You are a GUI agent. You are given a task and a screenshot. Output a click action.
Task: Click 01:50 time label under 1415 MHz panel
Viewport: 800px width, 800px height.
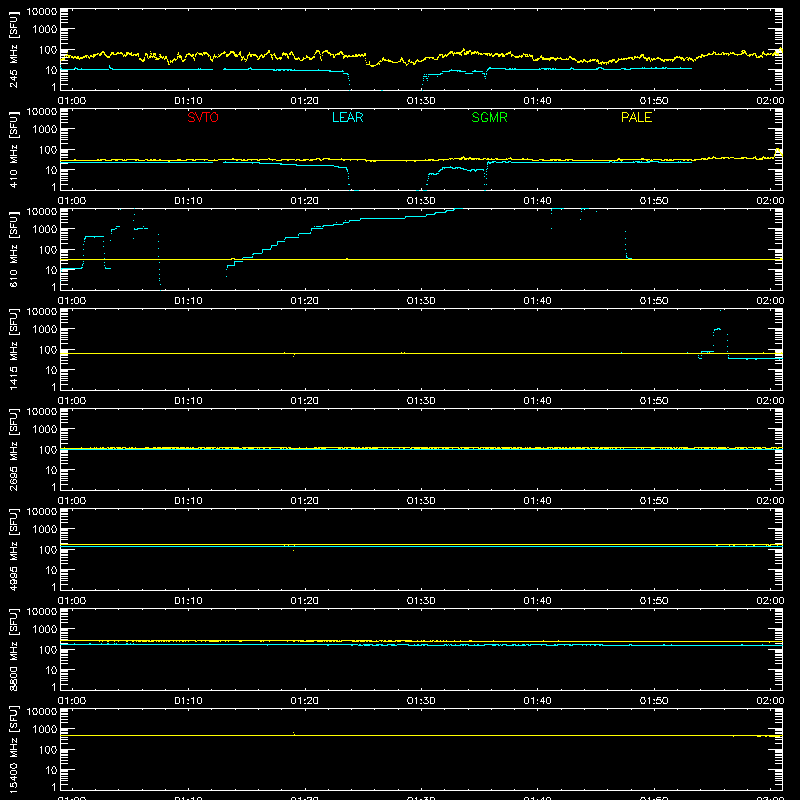(x=654, y=401)
